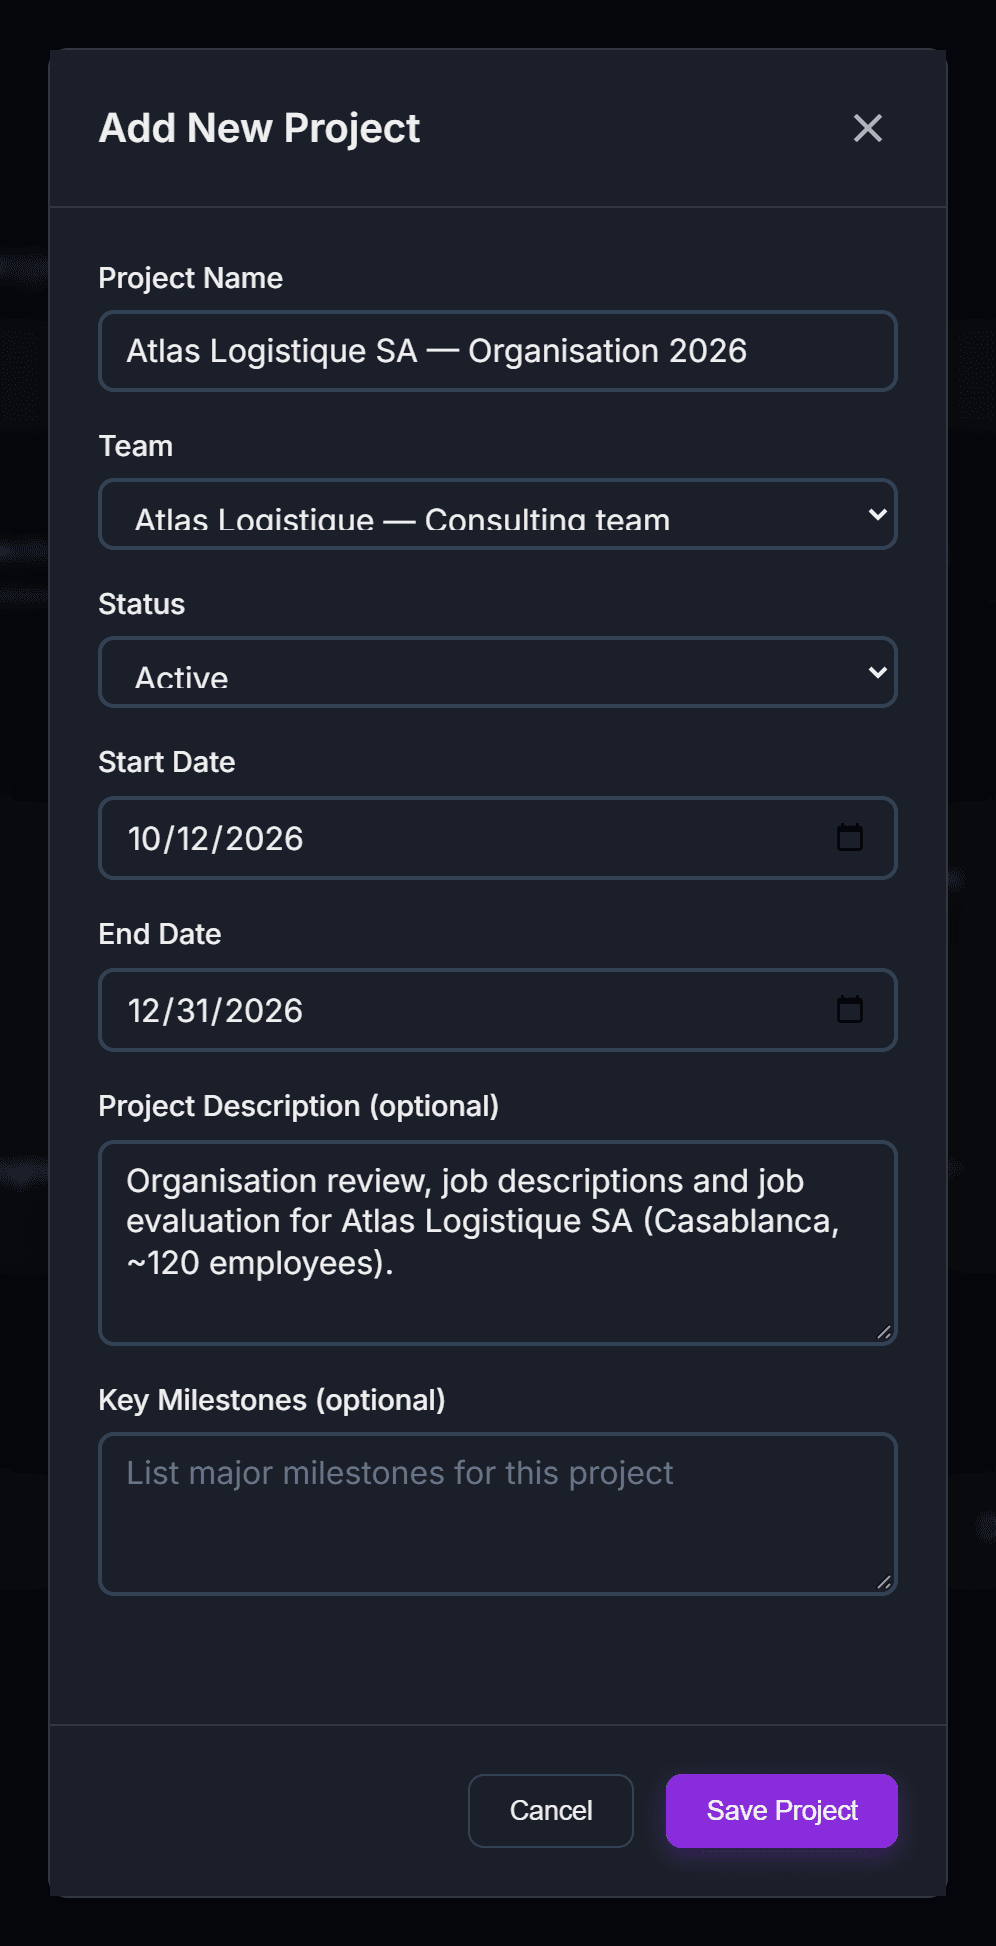
Task: Grab the Project Description resize handle
Action: 884,1332
